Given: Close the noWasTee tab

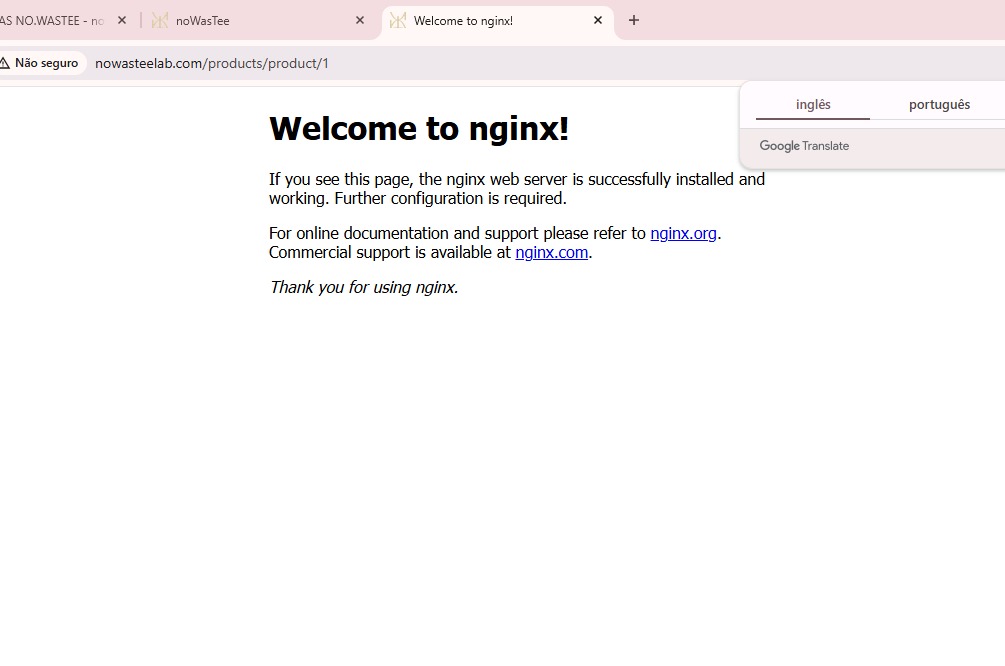Looking at the screenshot, I should [360, 20].
